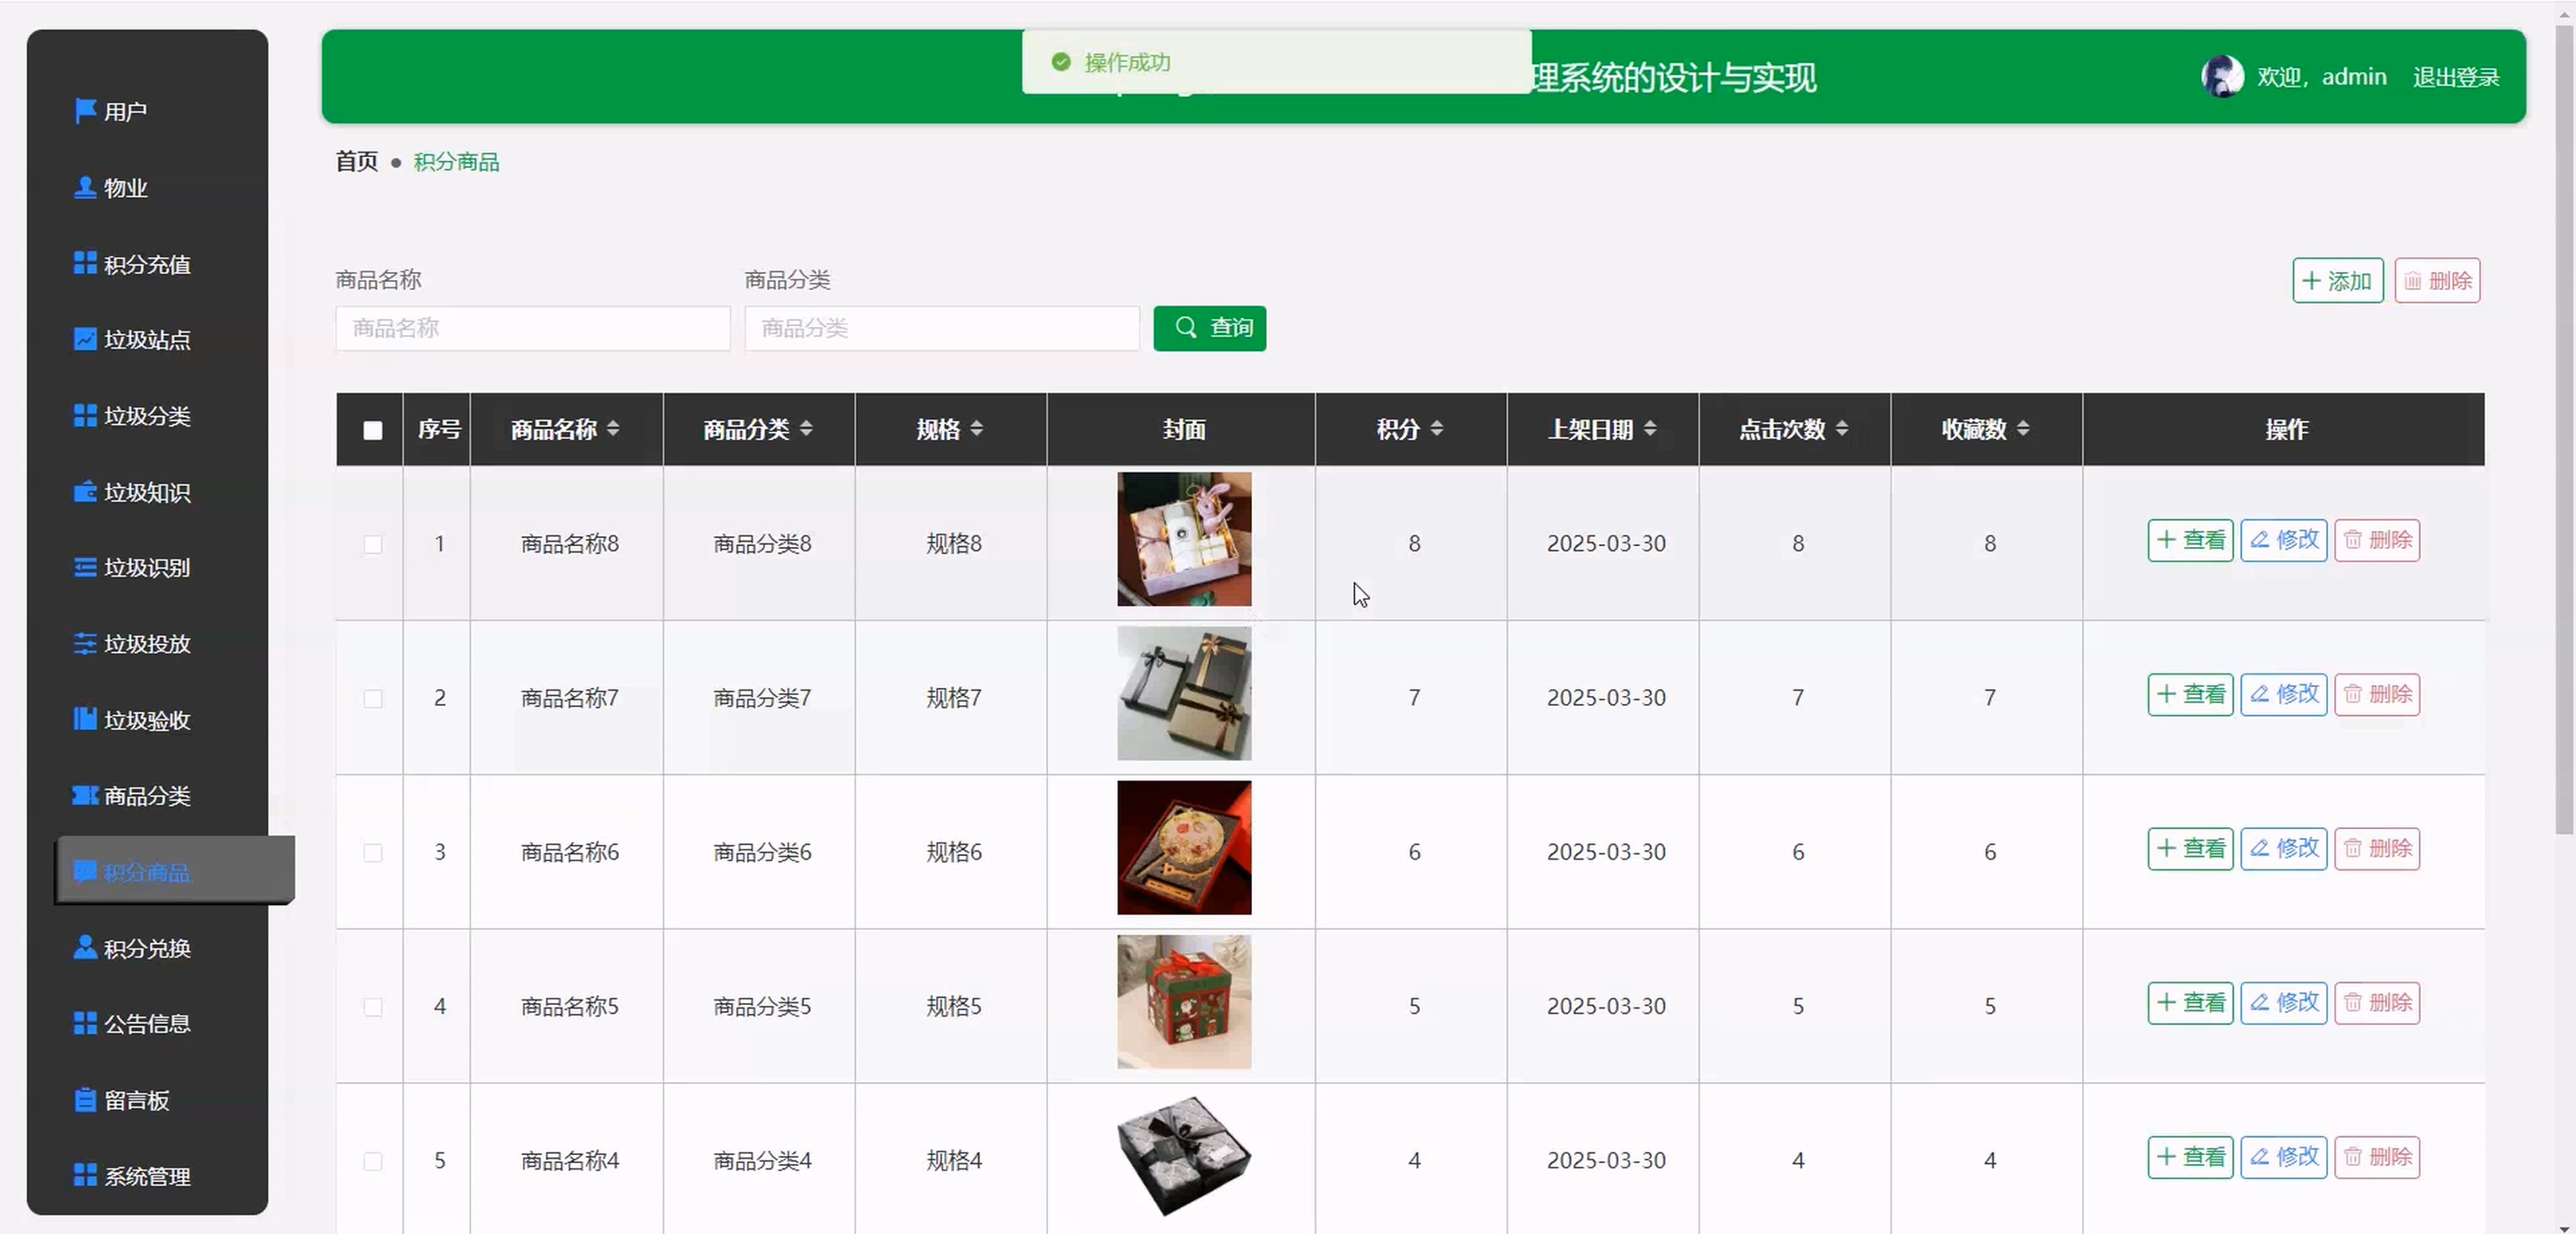Toggle the select-all checkbox in table header
The image size is (2576, 1234).
pos(372,430)
